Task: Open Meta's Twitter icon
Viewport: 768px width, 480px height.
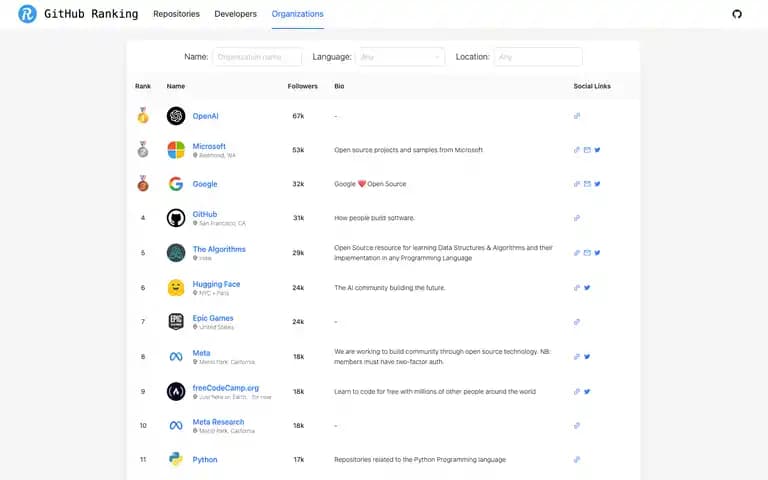Action: click(587, 357)
